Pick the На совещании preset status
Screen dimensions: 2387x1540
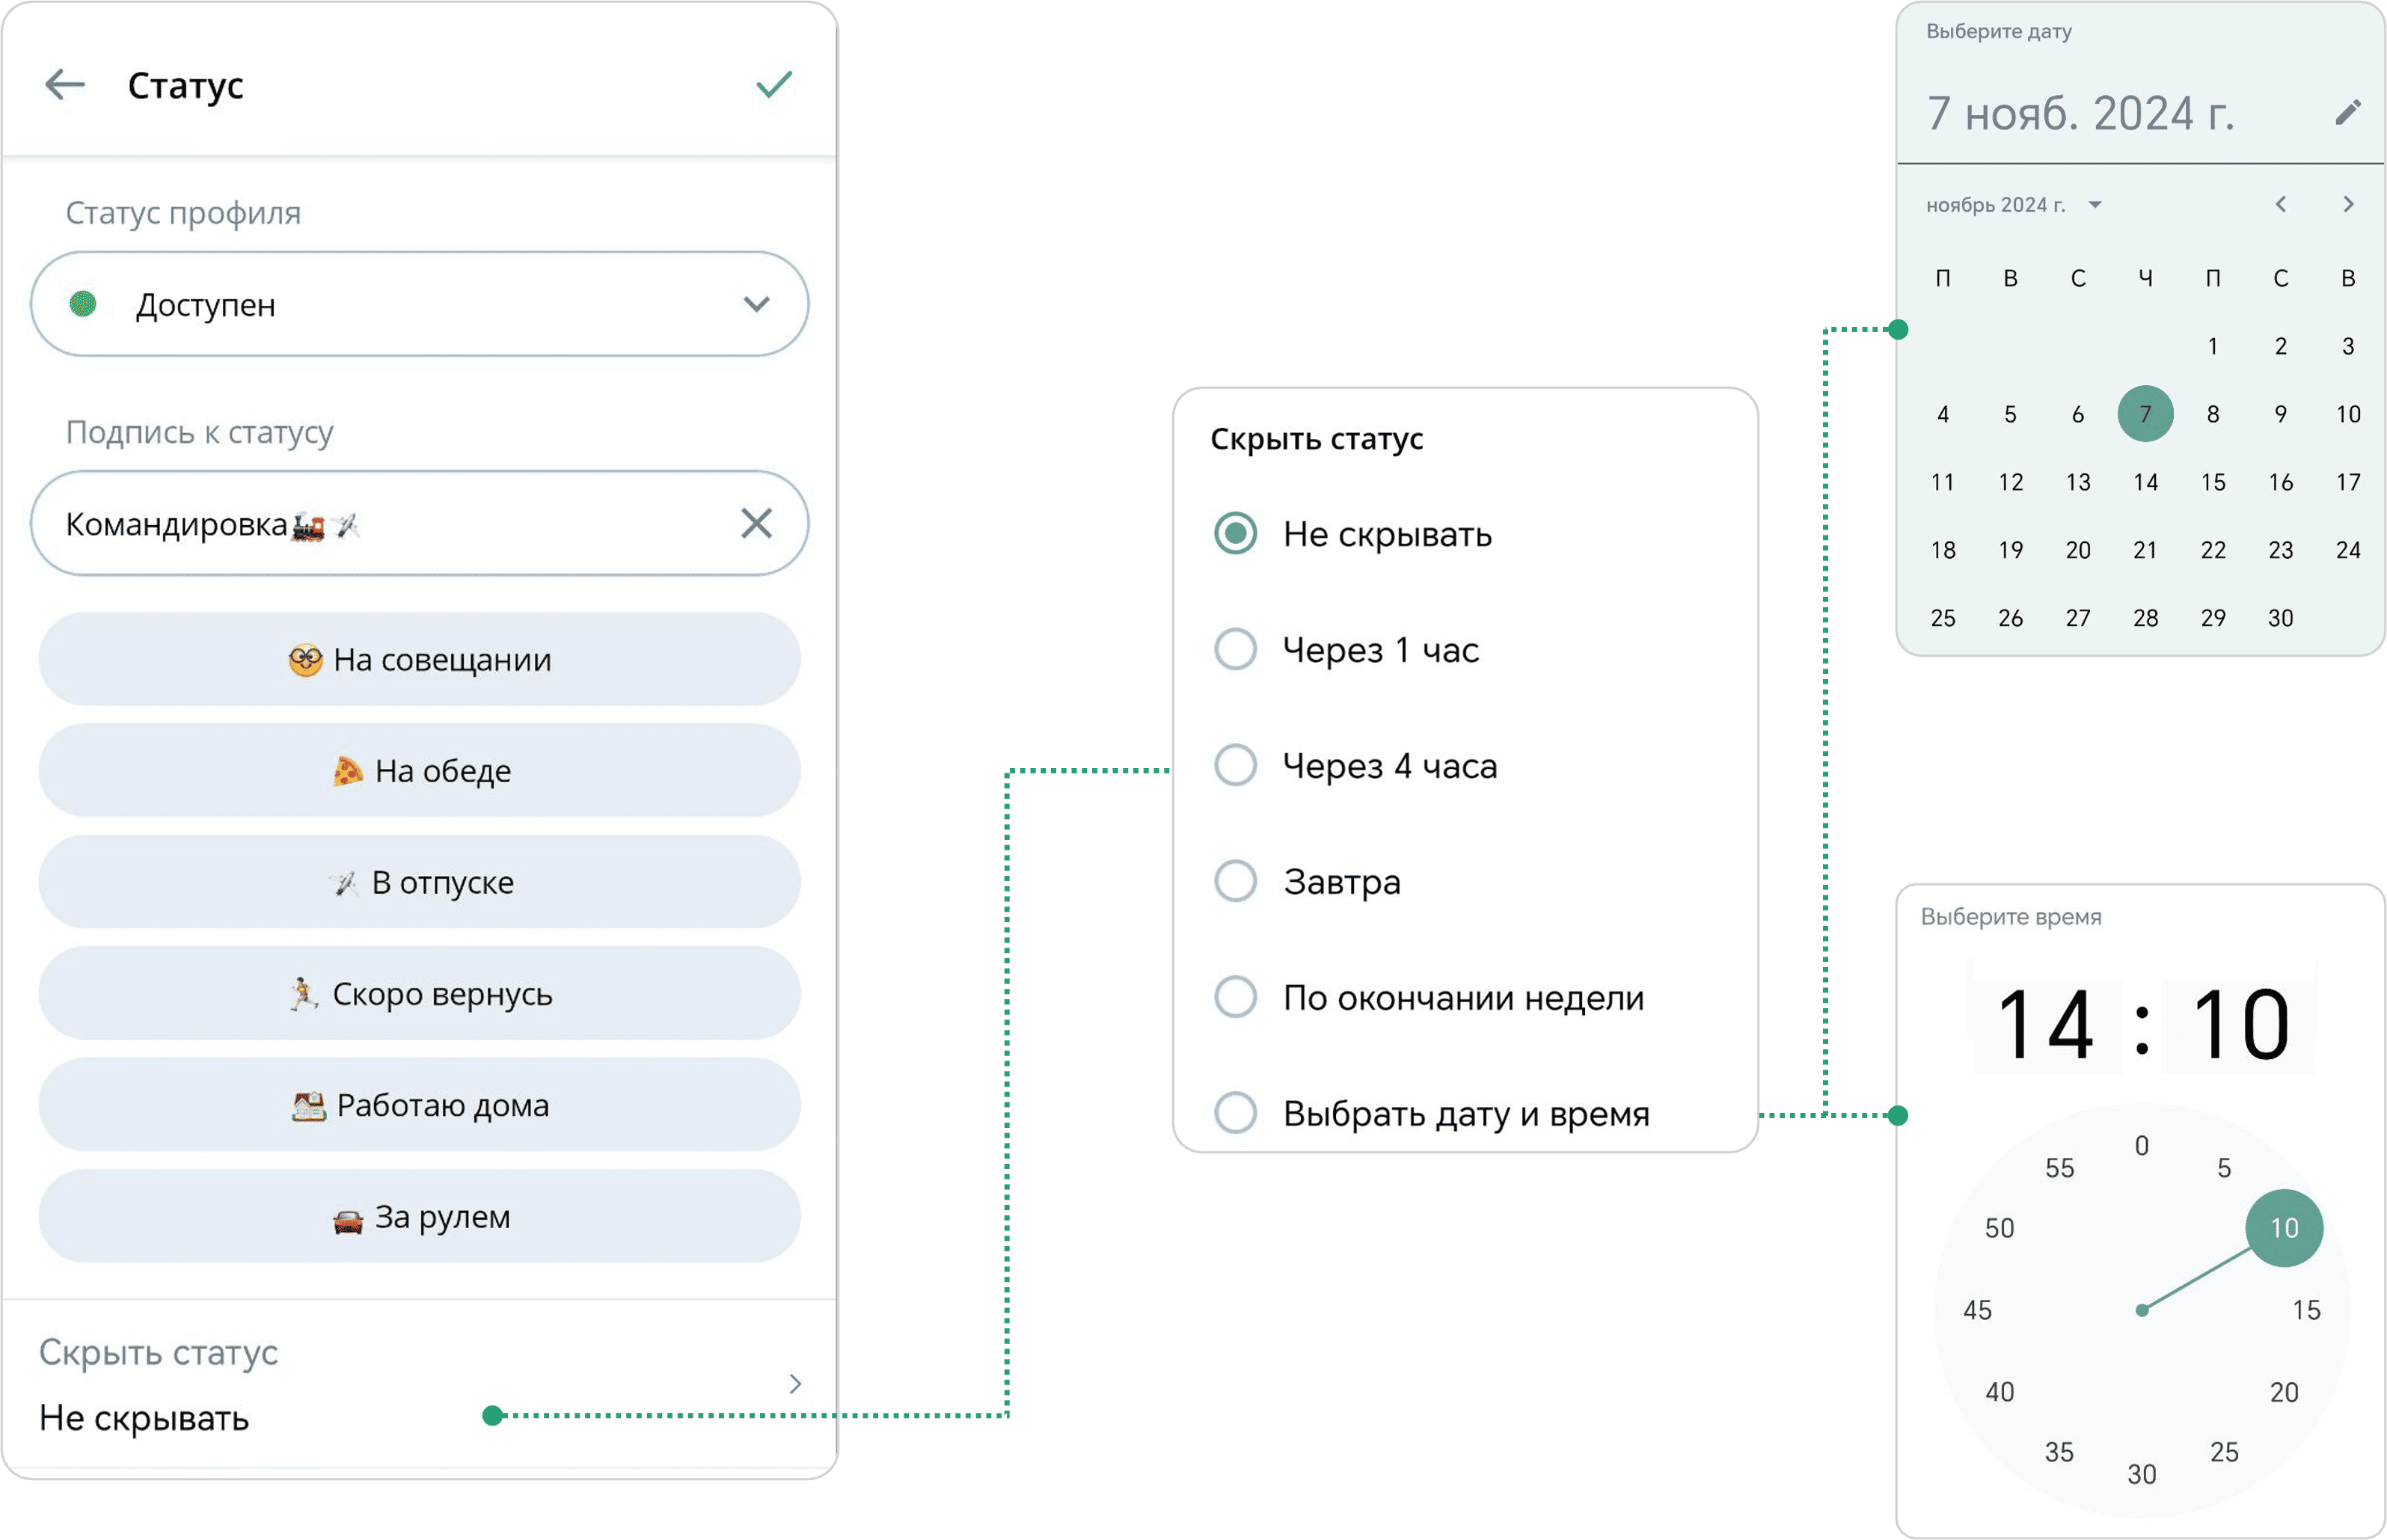coord(420,660)
